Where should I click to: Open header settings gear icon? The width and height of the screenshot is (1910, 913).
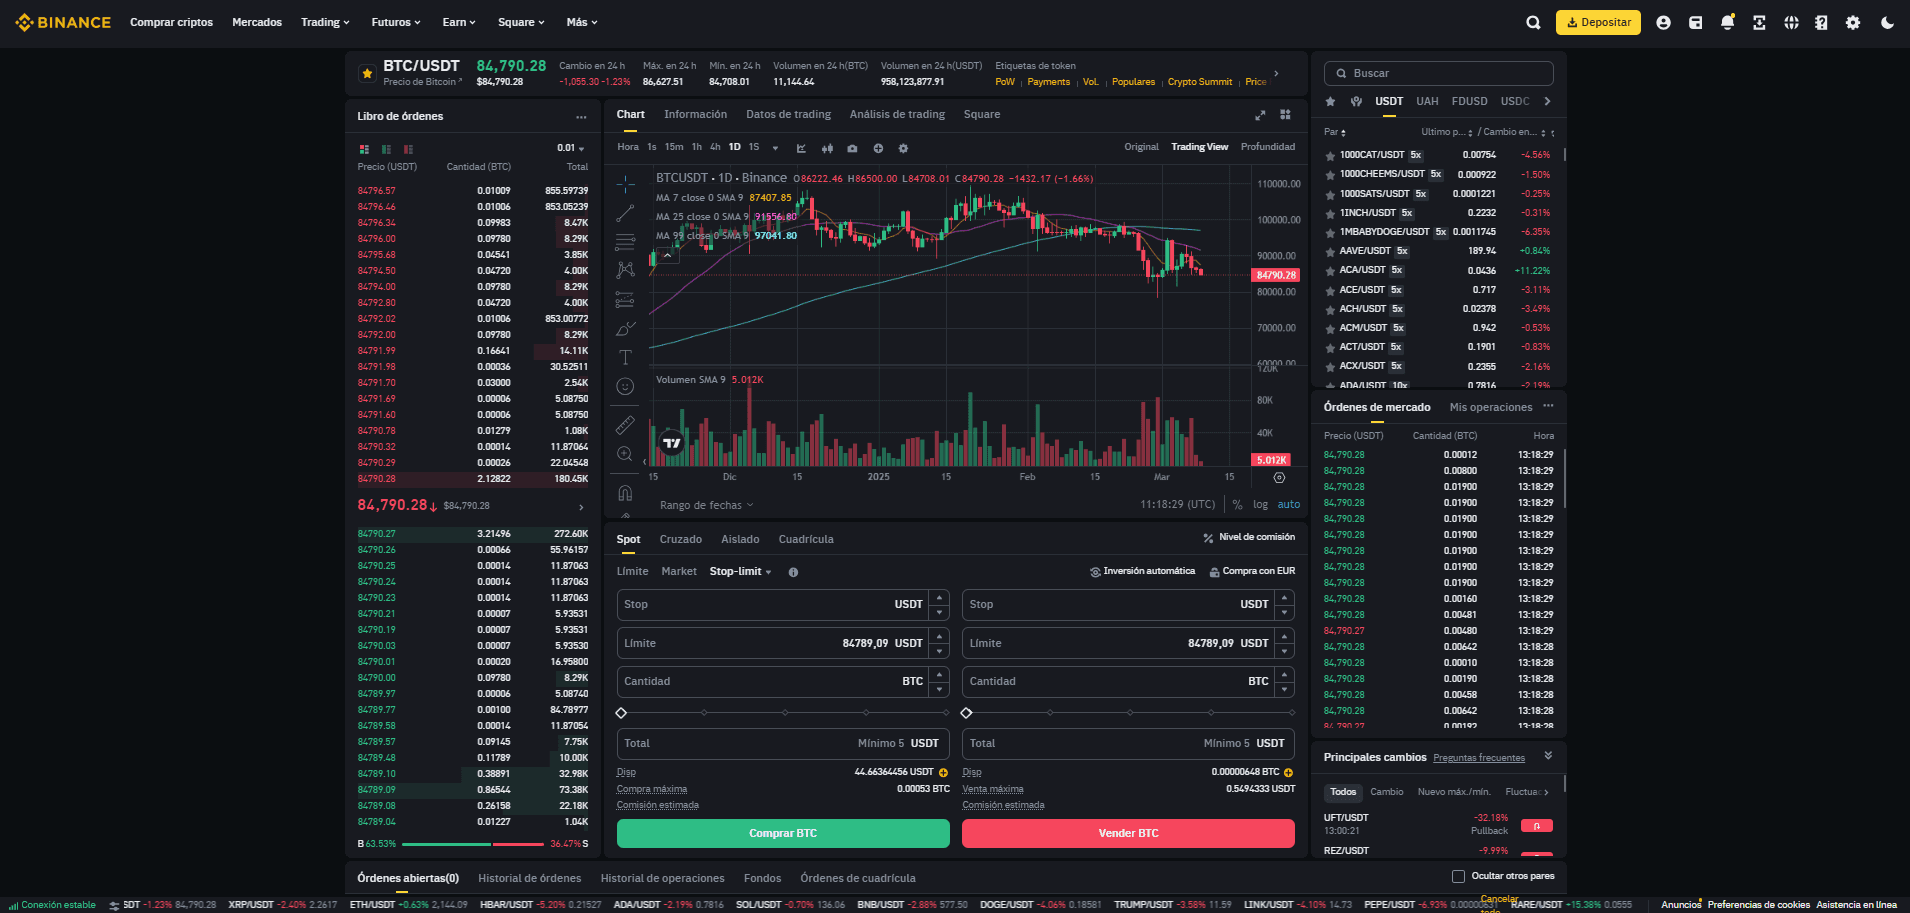point(1853,22)
